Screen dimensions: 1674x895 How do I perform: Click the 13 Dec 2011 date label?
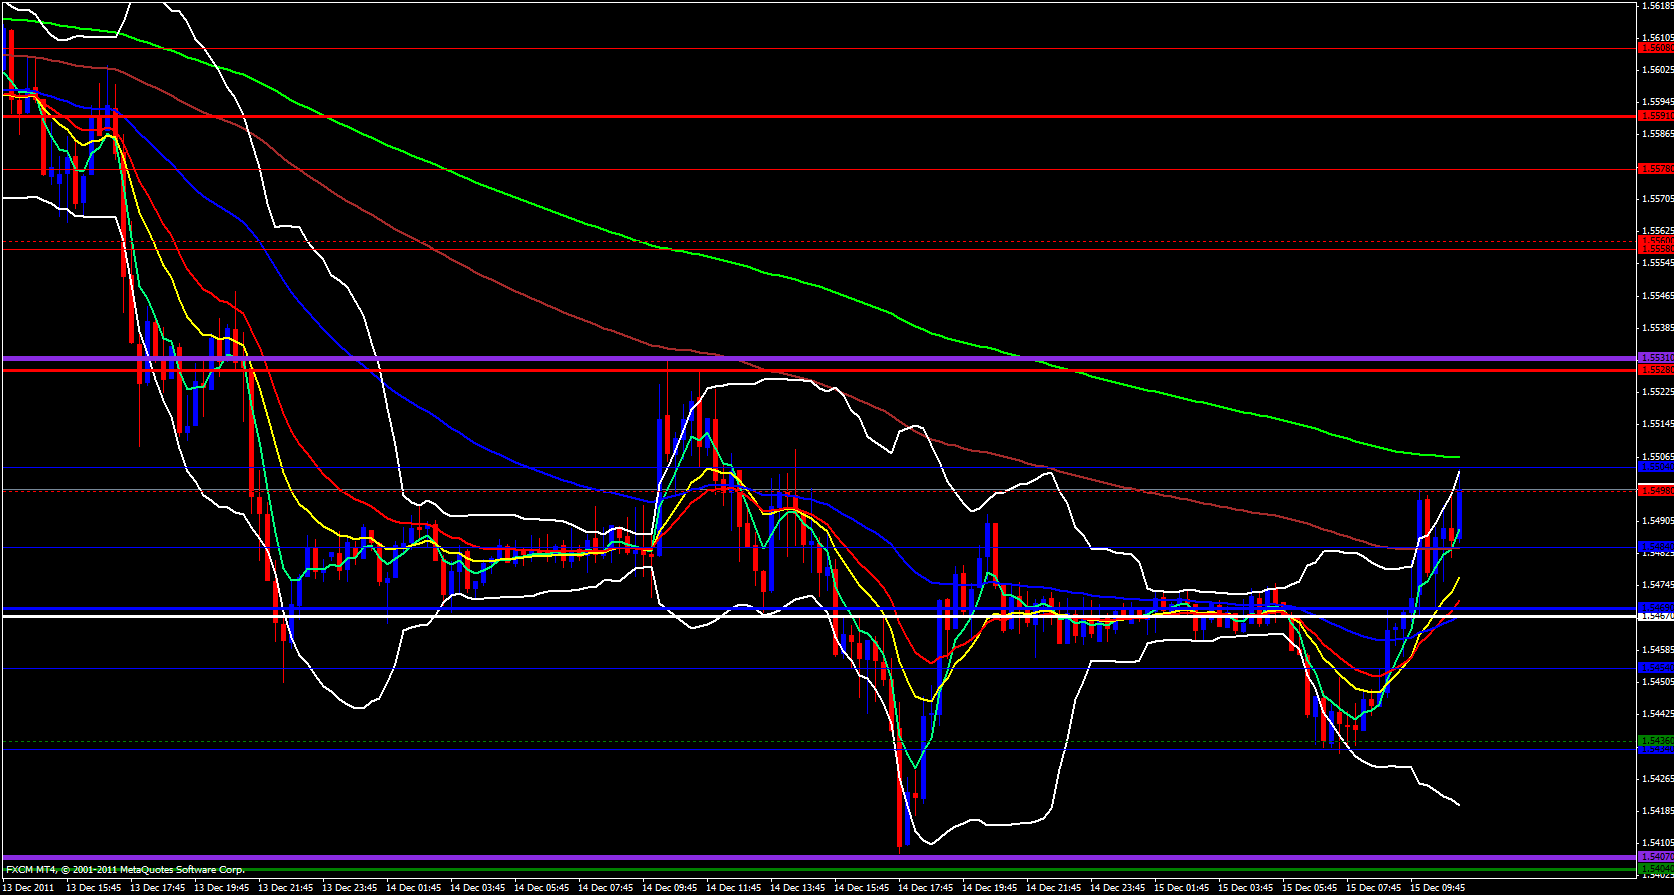coord(30,887)
